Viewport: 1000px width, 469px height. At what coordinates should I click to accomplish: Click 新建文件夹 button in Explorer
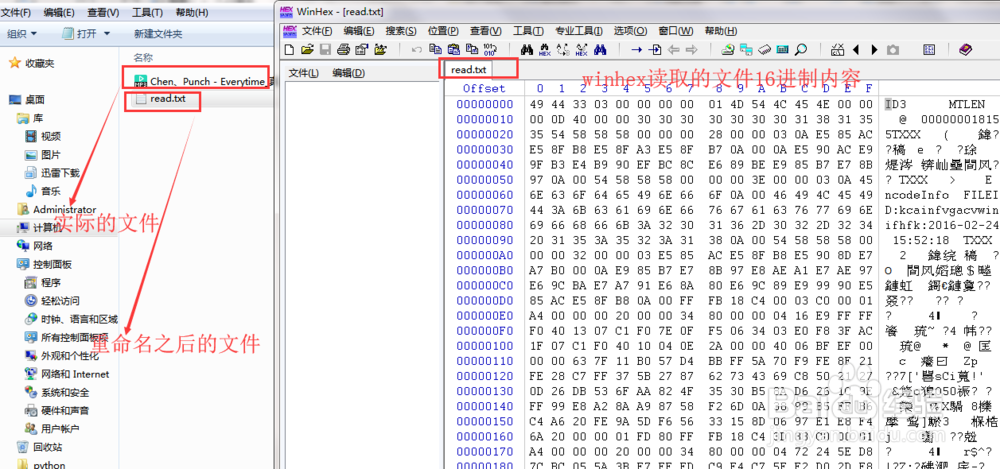[x=158, y=33]
